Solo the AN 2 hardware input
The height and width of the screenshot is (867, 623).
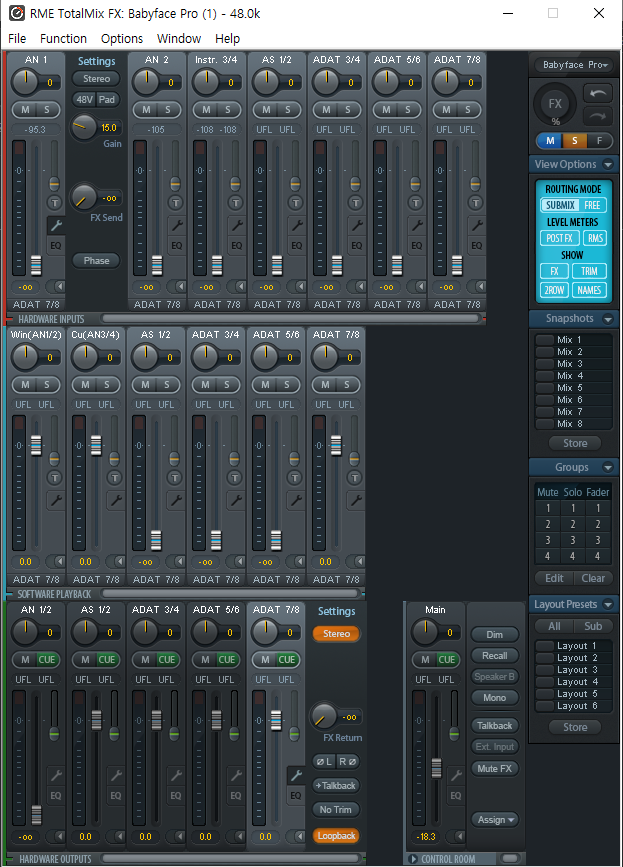click(x=167, y=109)
